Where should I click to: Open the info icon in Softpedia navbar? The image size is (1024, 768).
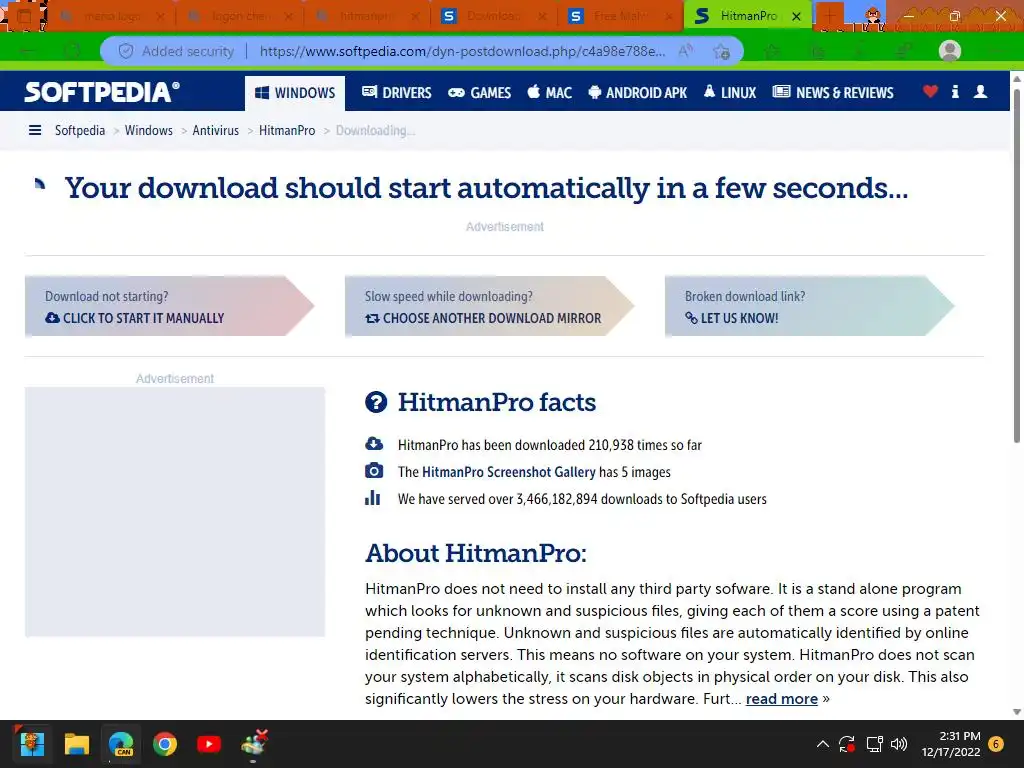955,91
